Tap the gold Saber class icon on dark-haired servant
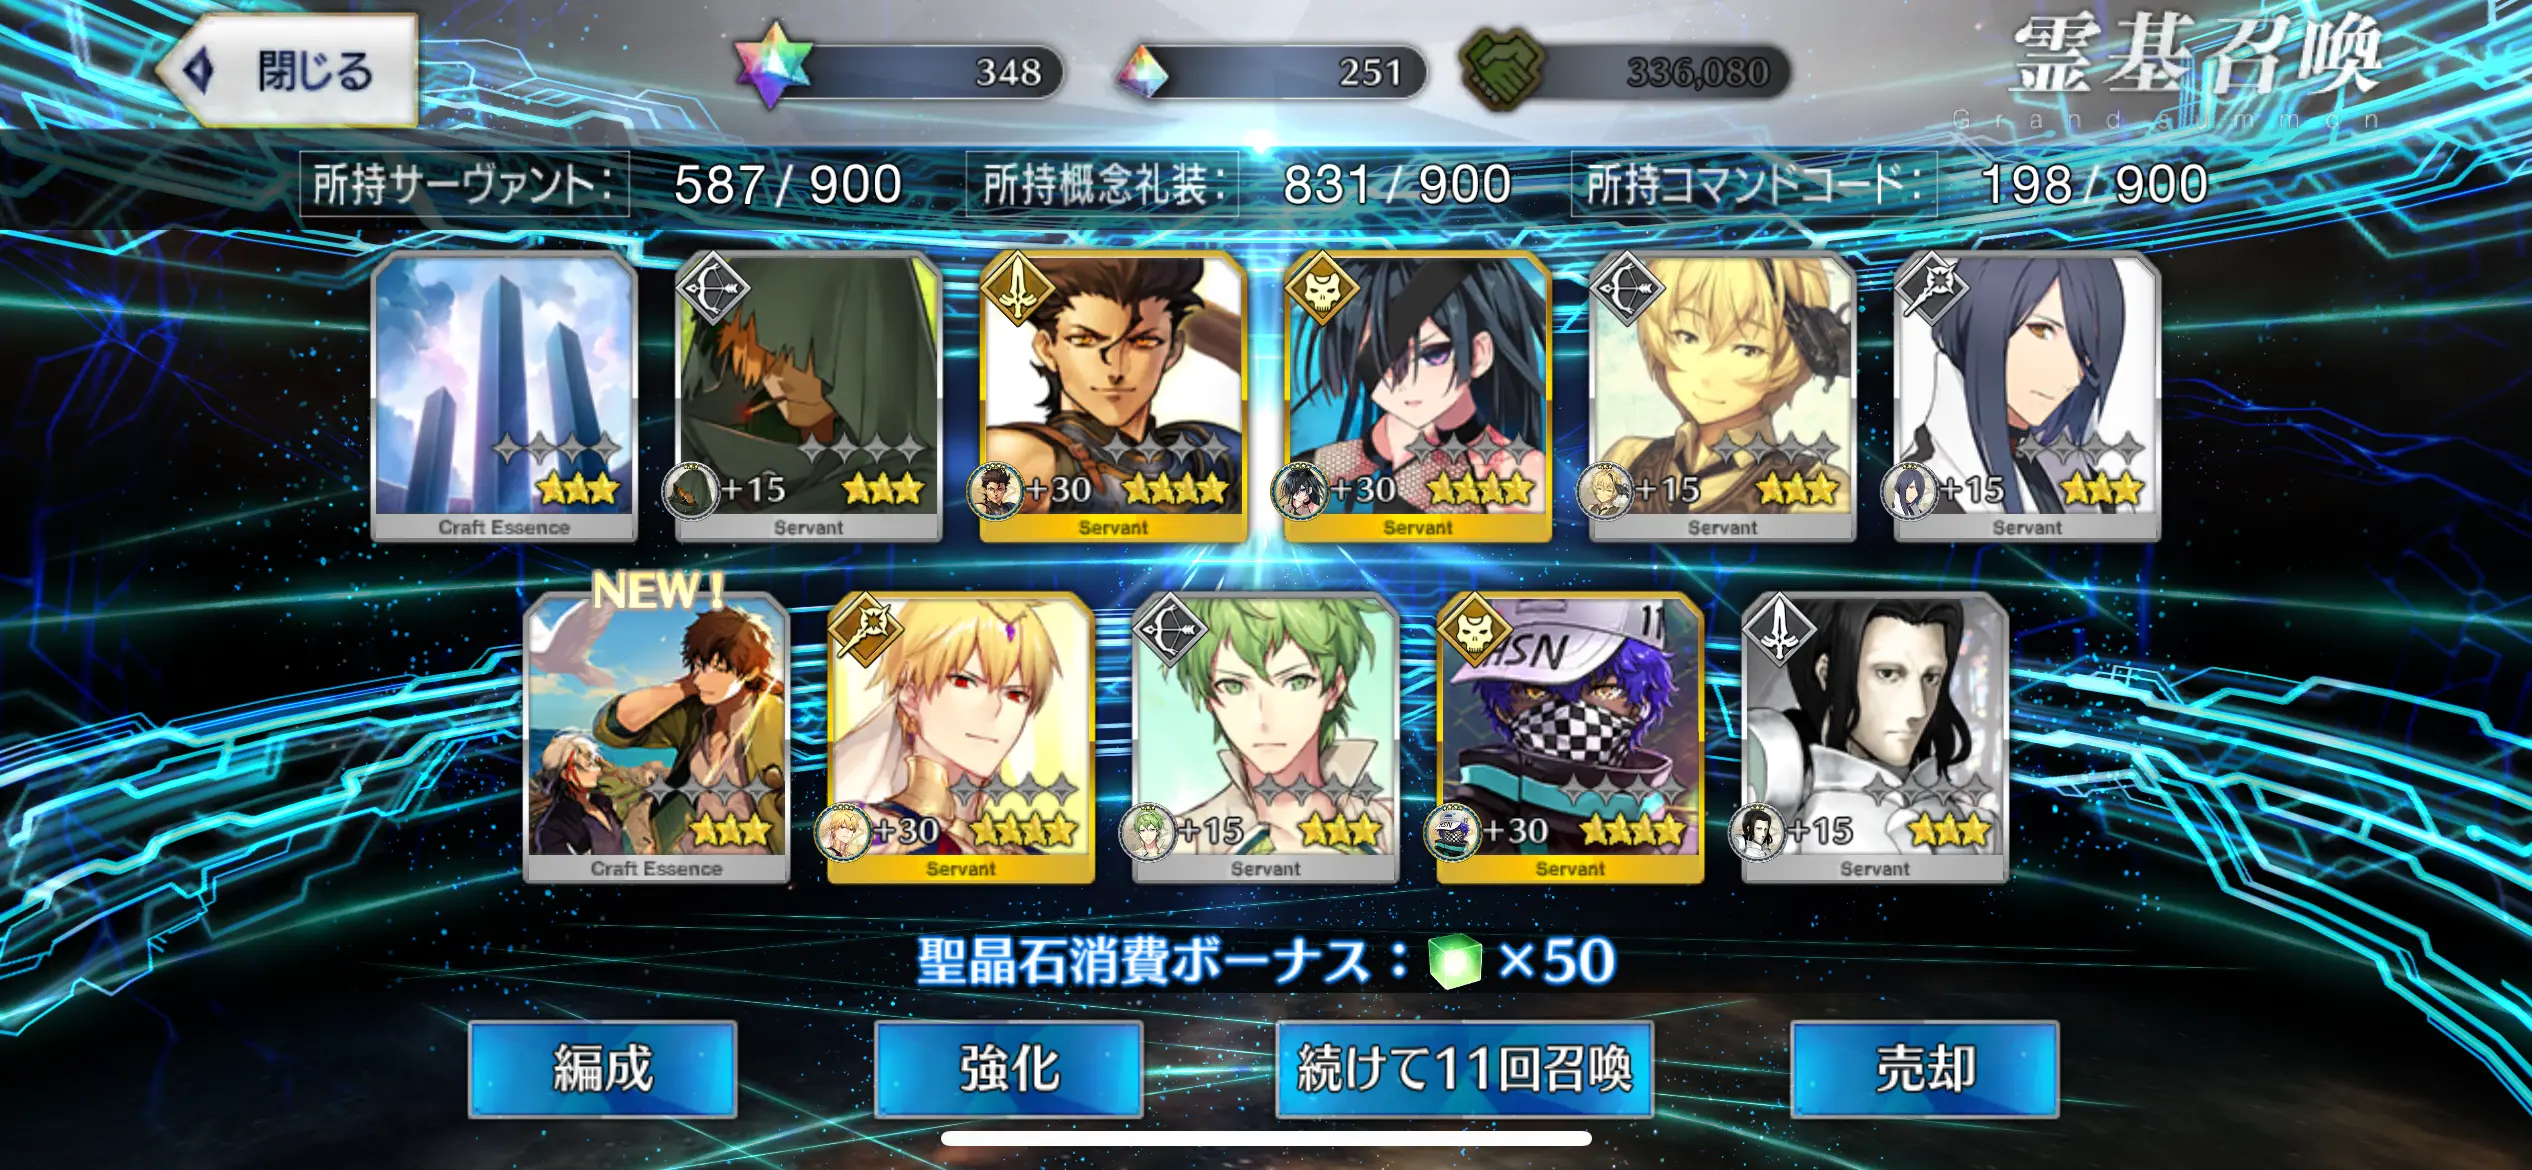2532x1170 pixels. click(1017, 287)
